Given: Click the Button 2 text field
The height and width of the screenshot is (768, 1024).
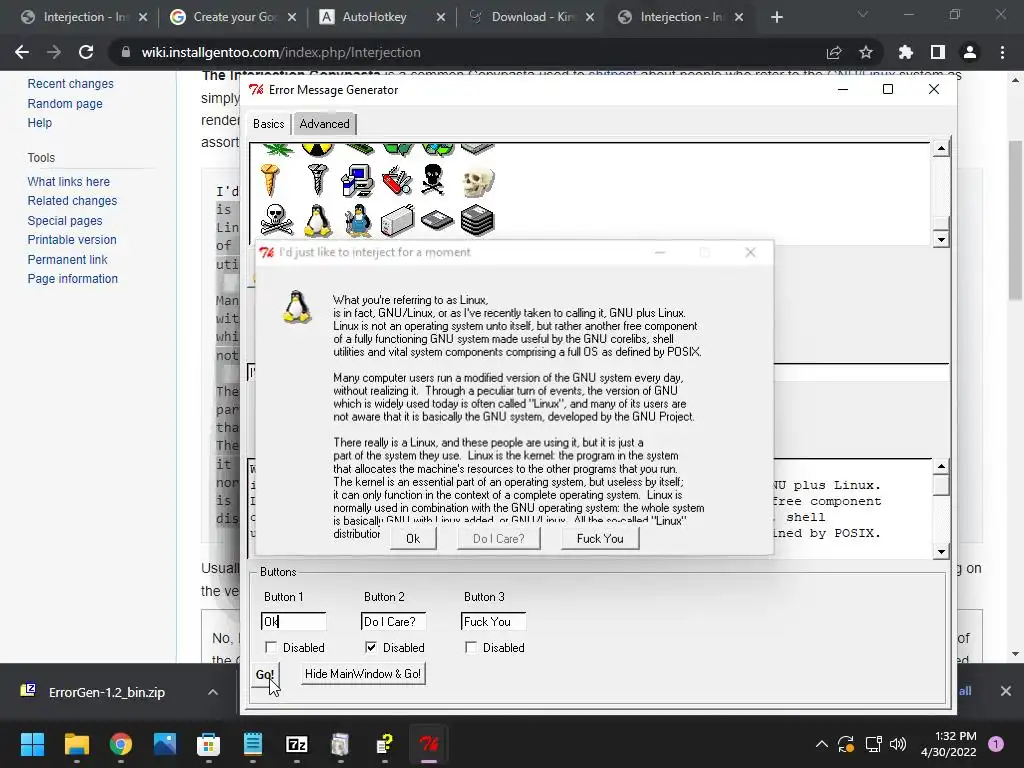Looking at the screenshot, I should (x=393, y=622).
